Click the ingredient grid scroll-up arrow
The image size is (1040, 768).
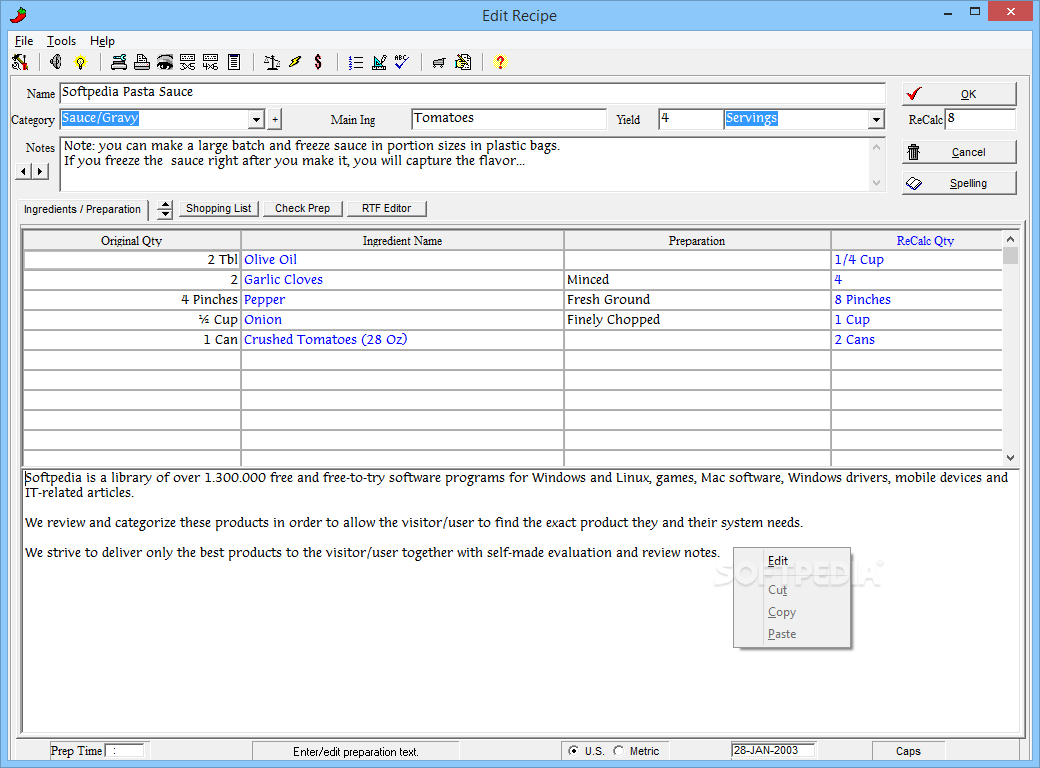point(1010,239)
